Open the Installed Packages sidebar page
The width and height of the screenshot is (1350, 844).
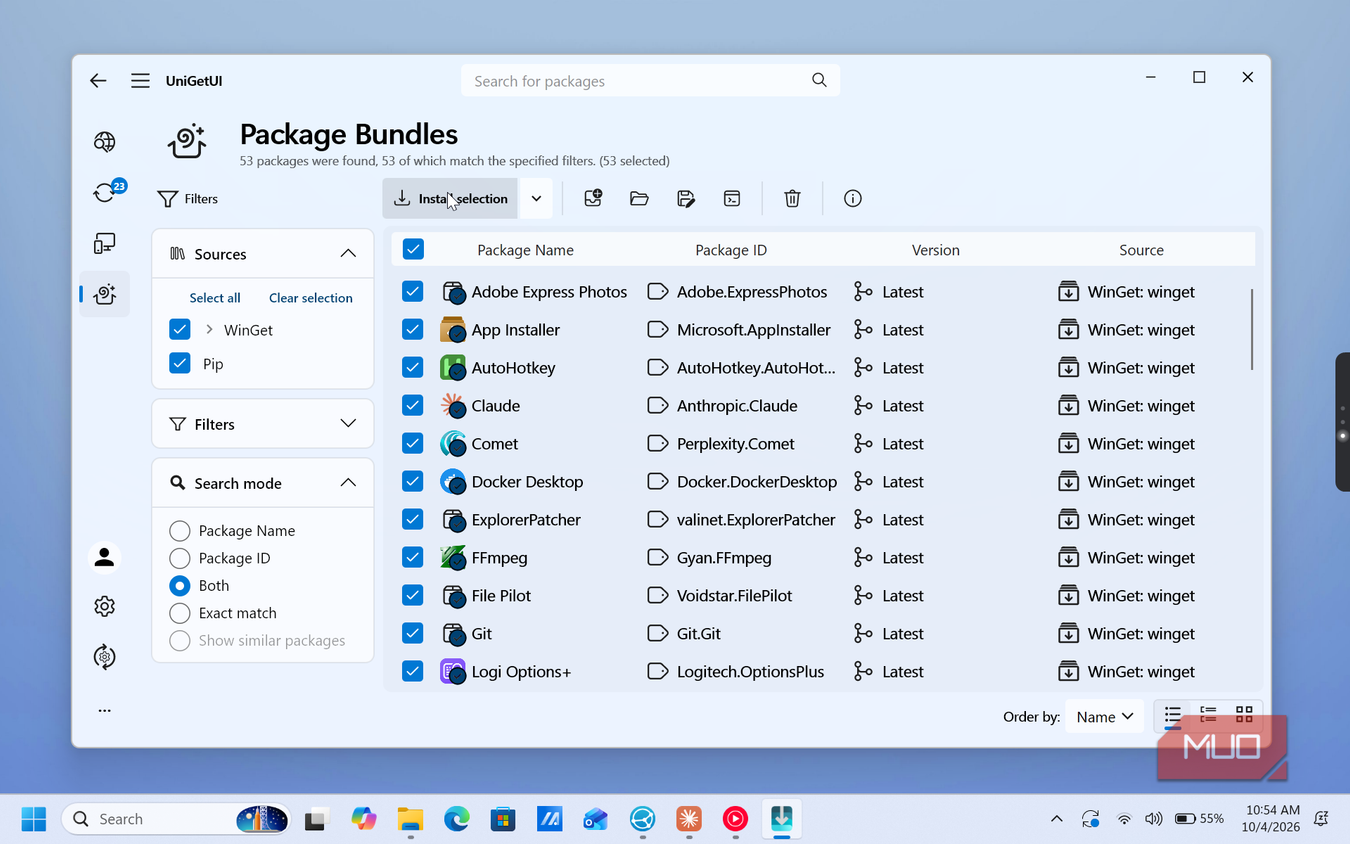pyautogui.click(x=104, y=243)
